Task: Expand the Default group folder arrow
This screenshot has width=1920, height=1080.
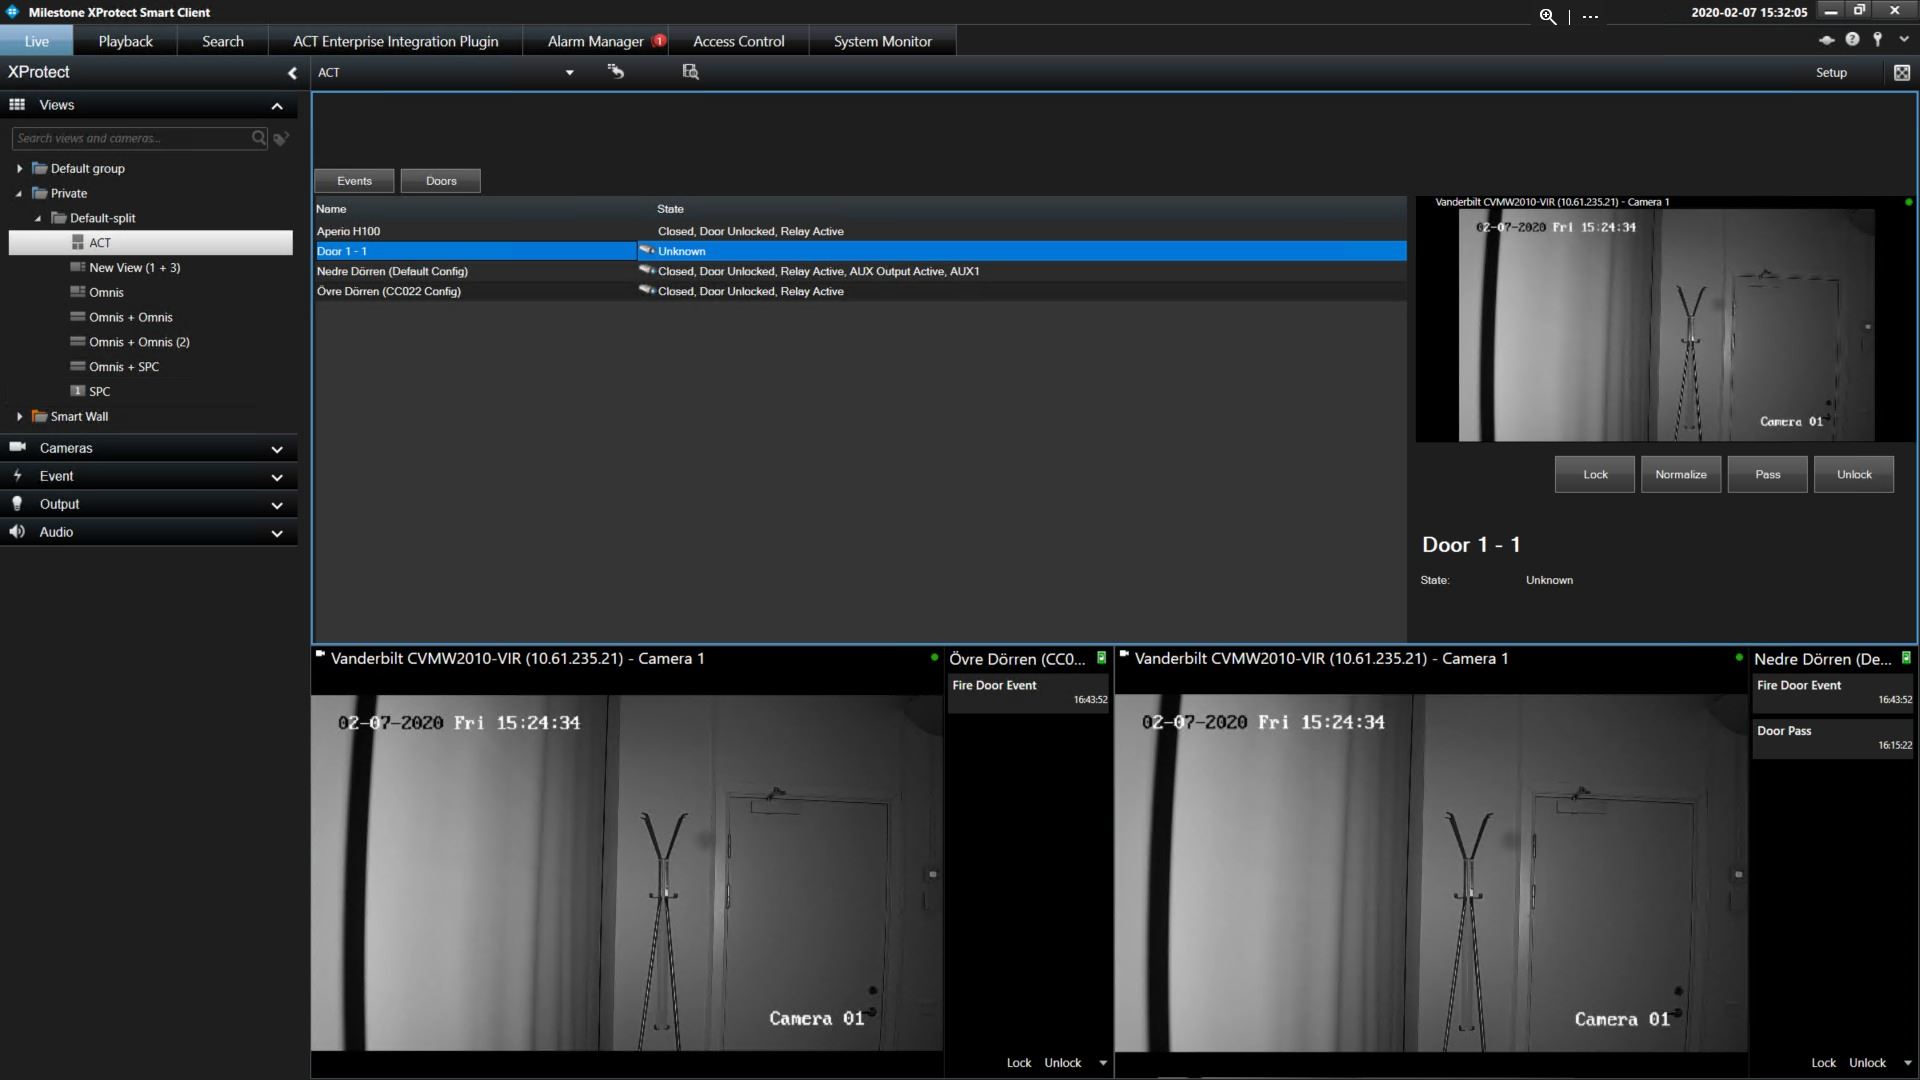Action: pyautogui.click(x=19, y=168)
